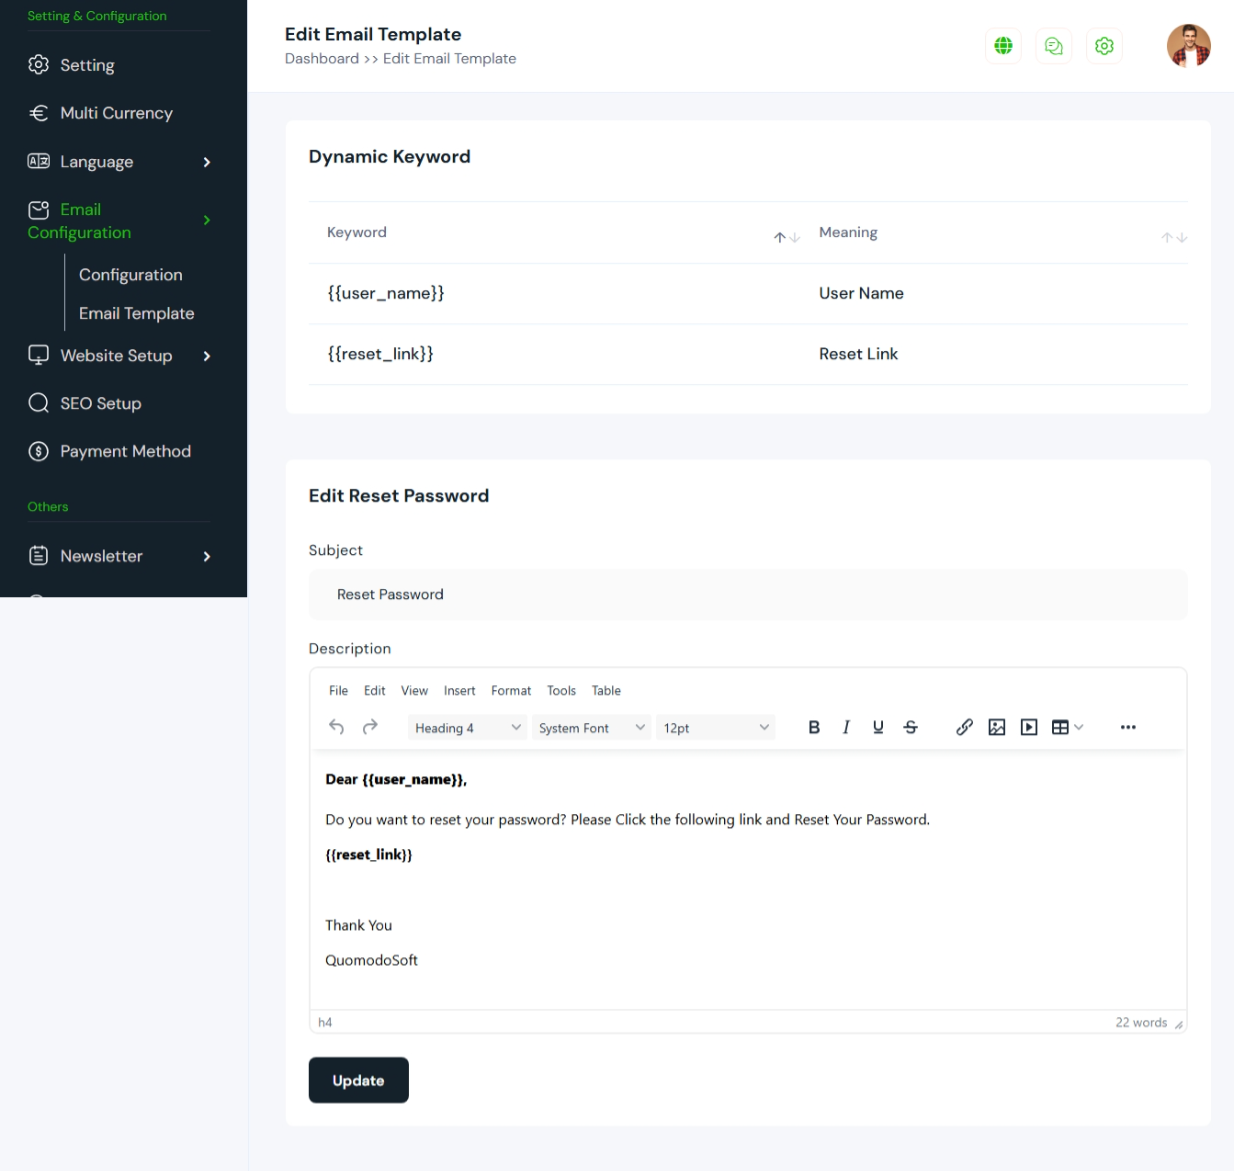
Task: Click the Email Configuration envelope icon
Action: coord(38,210)
